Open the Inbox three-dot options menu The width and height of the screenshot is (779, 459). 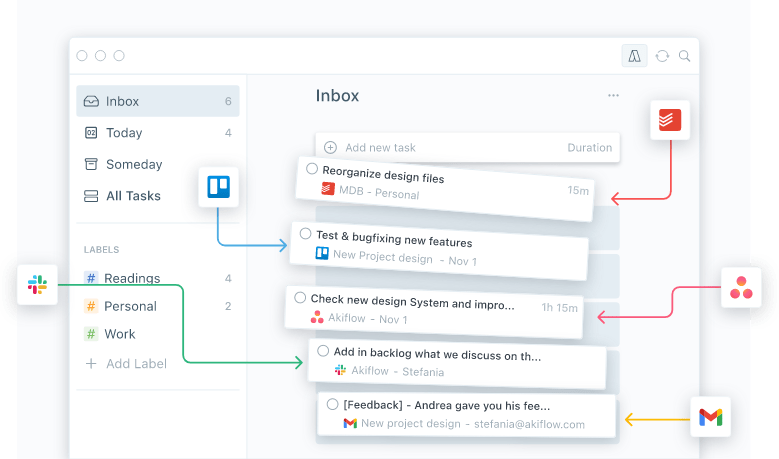pos(613,96)
